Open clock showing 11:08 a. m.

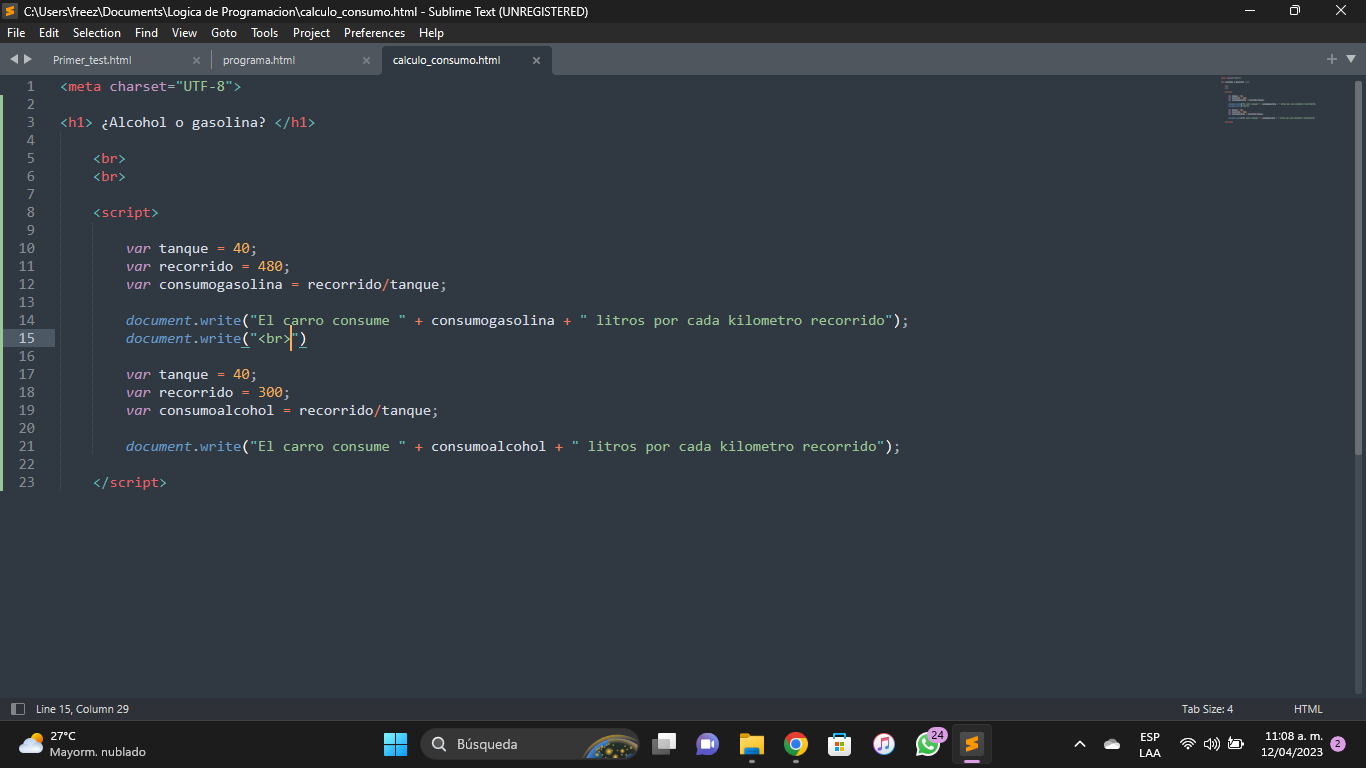click(1292, 744)
